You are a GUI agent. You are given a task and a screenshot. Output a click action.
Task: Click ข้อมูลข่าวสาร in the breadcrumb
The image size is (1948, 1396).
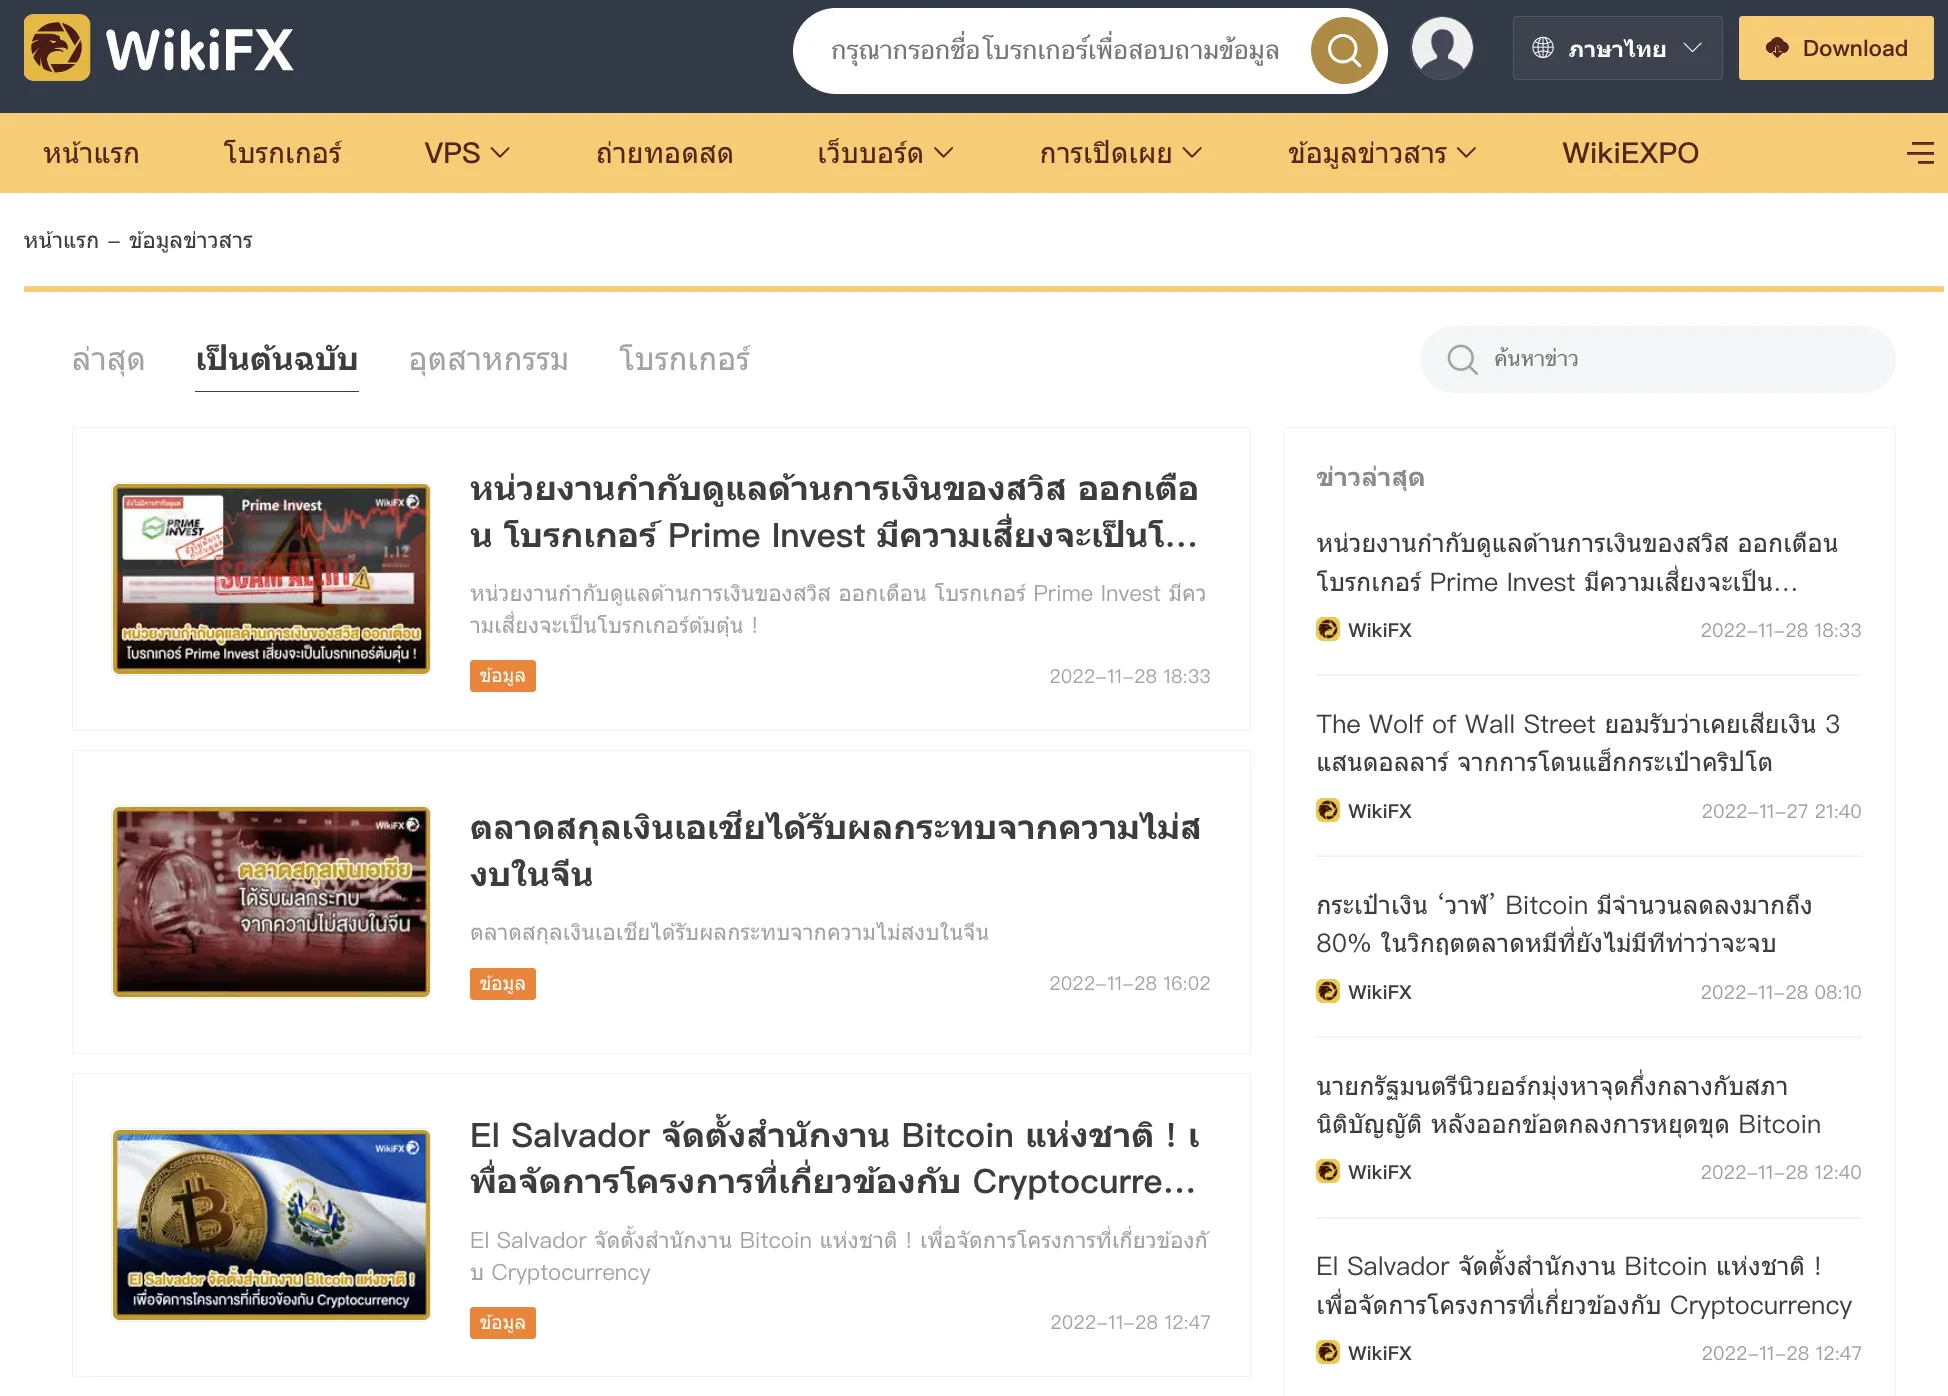click(190, 241)
